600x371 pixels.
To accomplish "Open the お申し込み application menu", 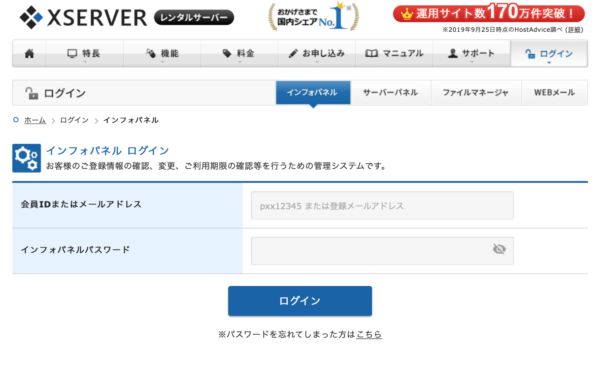I will 317,54.
